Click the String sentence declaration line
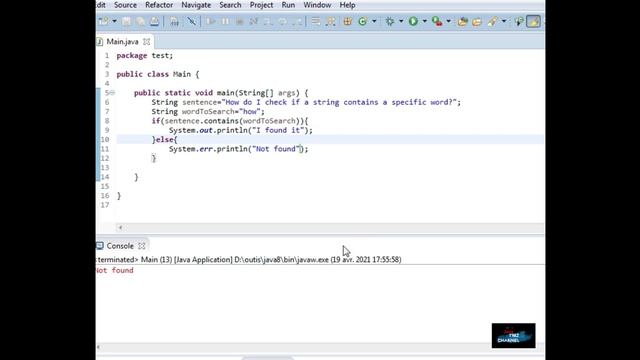 (x=306, y=102)
